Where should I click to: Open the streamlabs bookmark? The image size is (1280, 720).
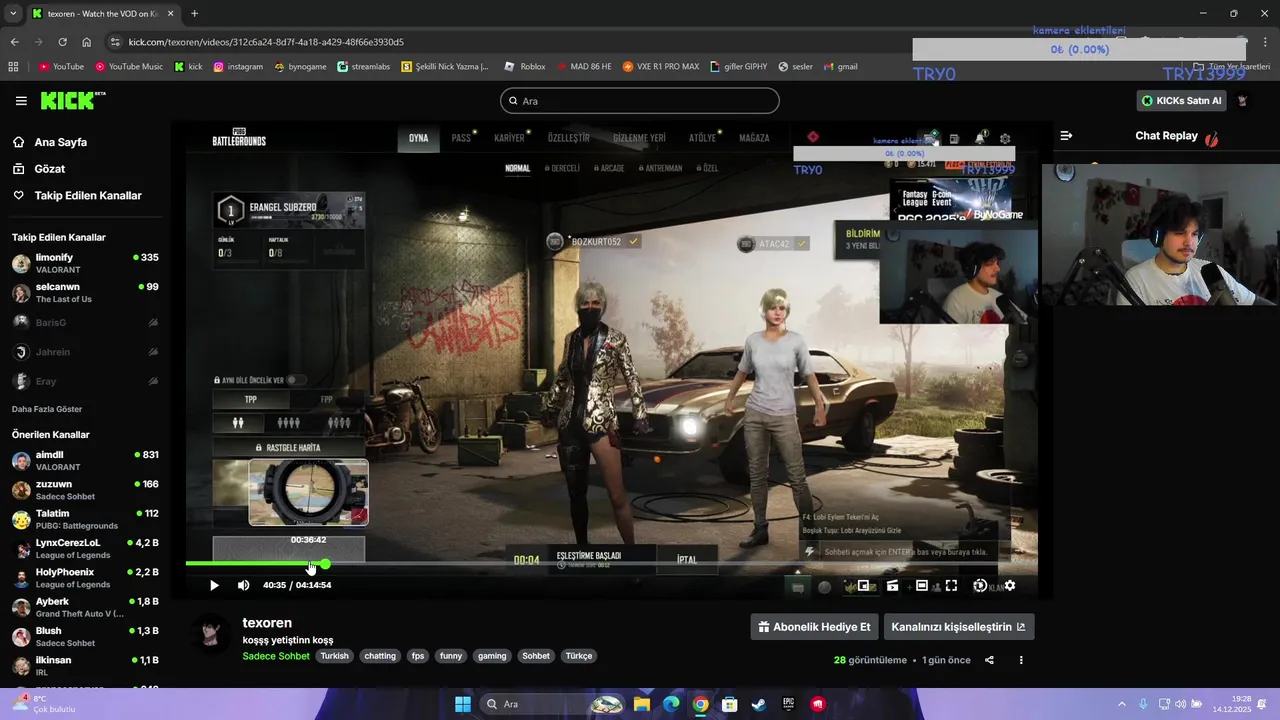[x=364, y=67]
